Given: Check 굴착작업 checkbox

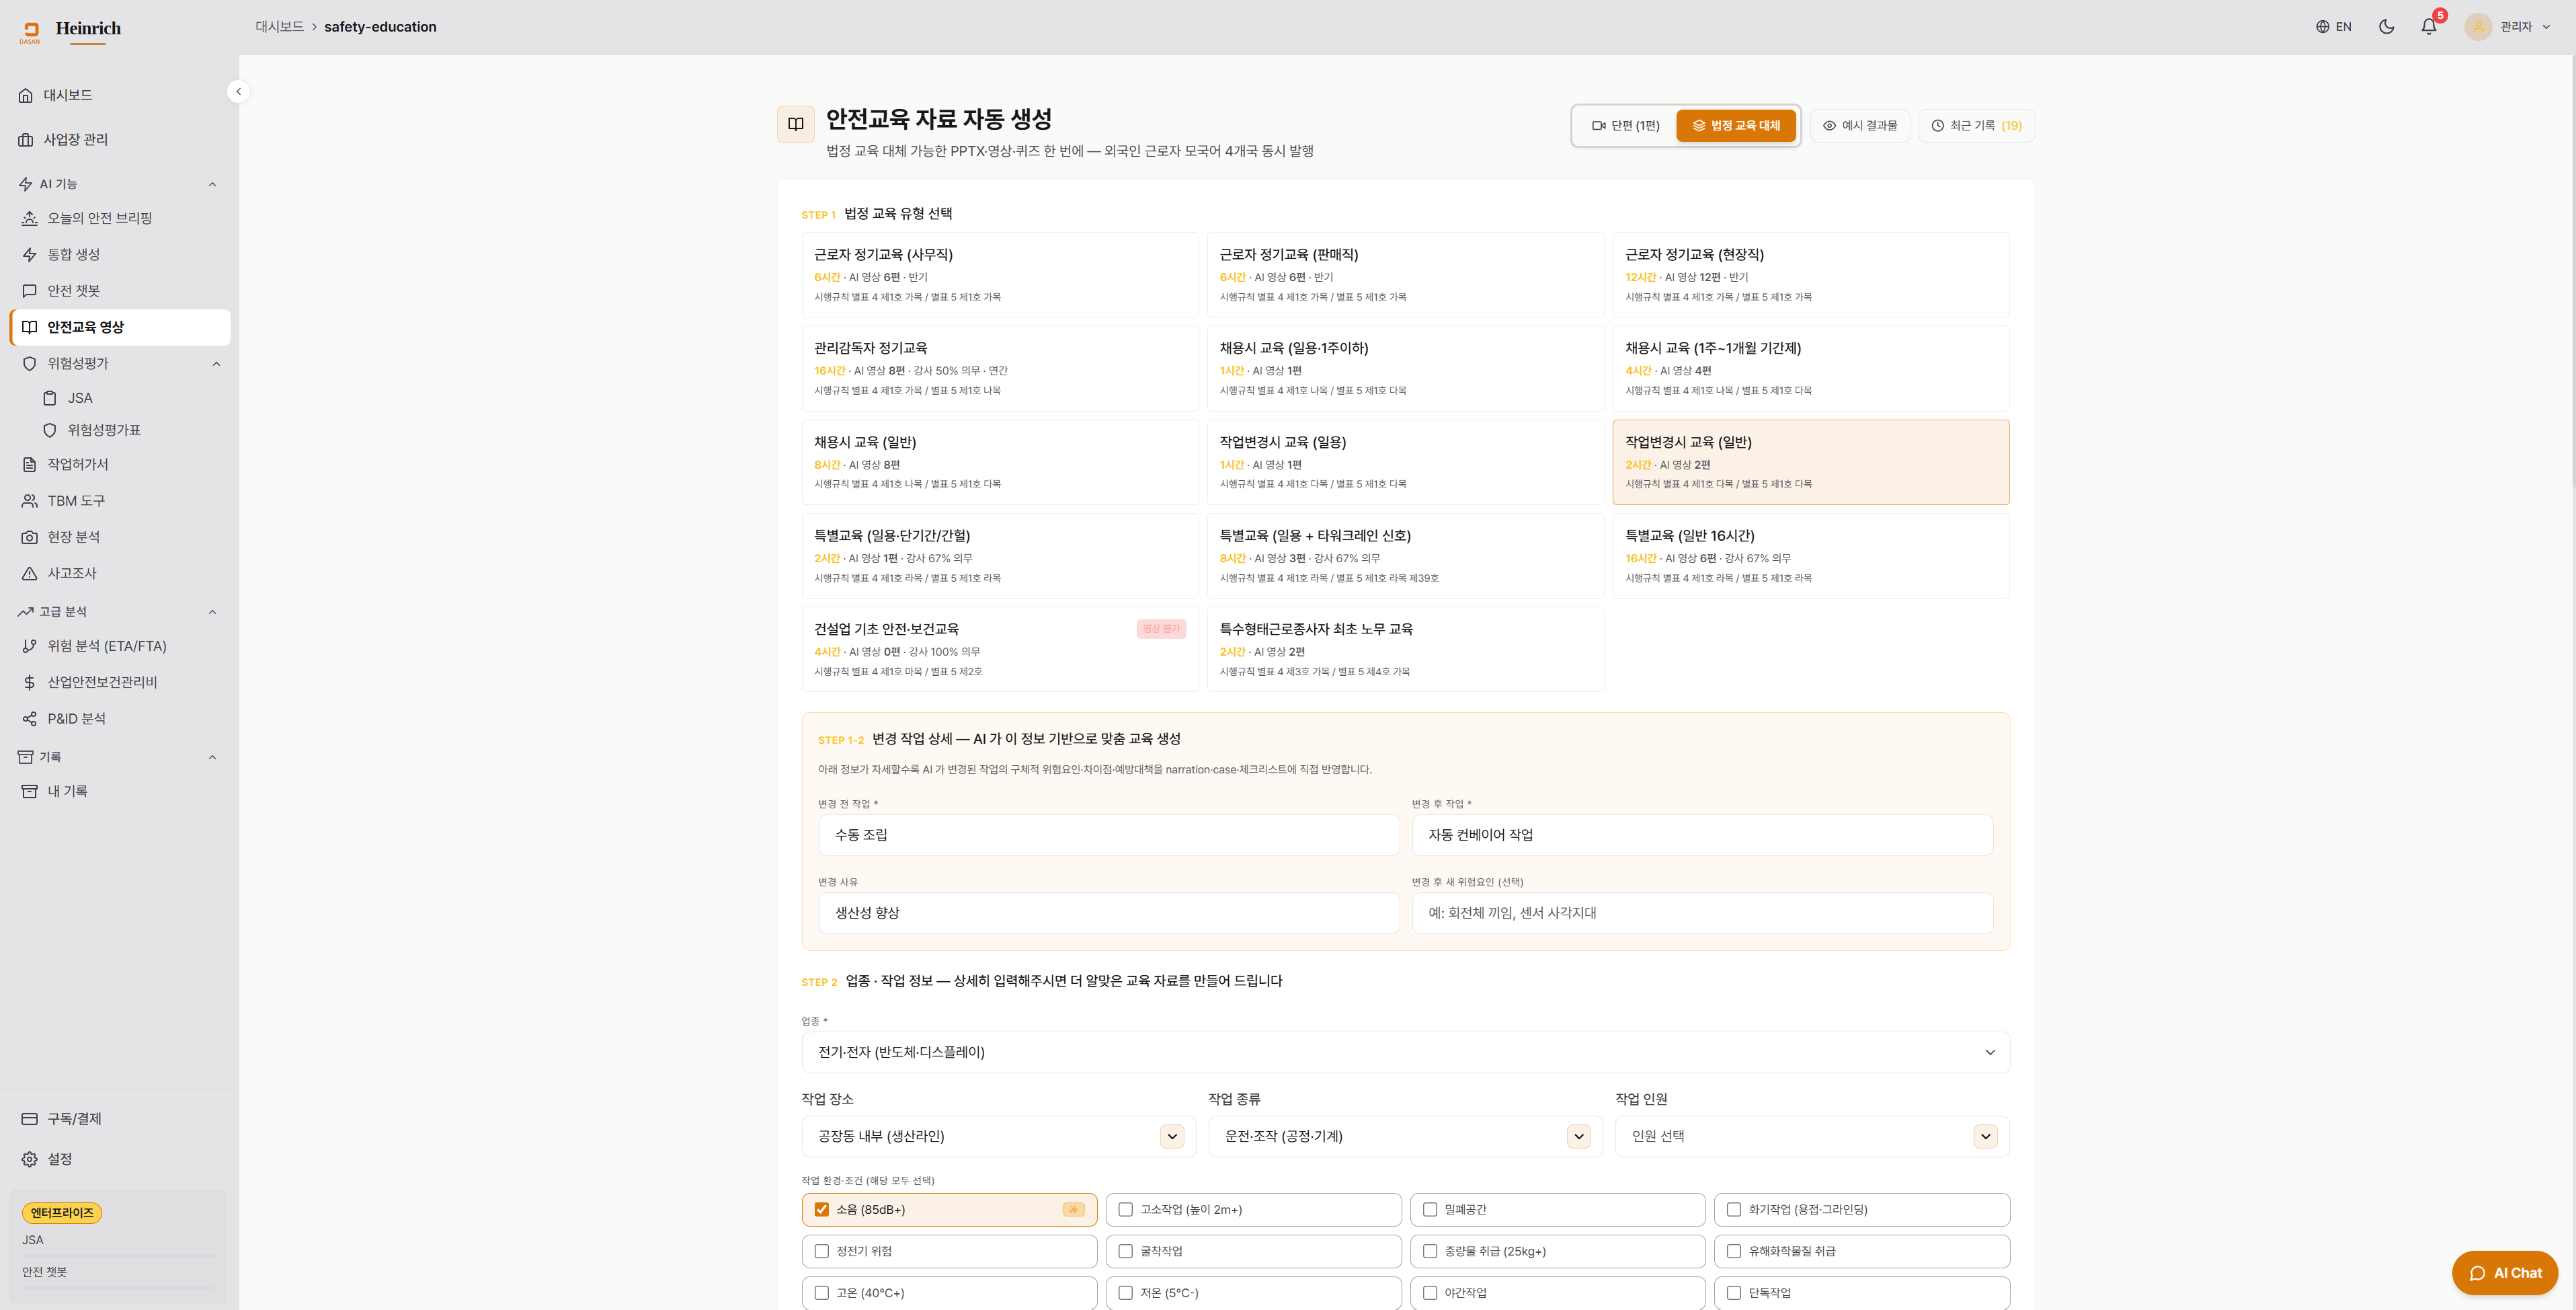Looking at the screenshot, I should pyautogui.click(x=1126, y=1252).
